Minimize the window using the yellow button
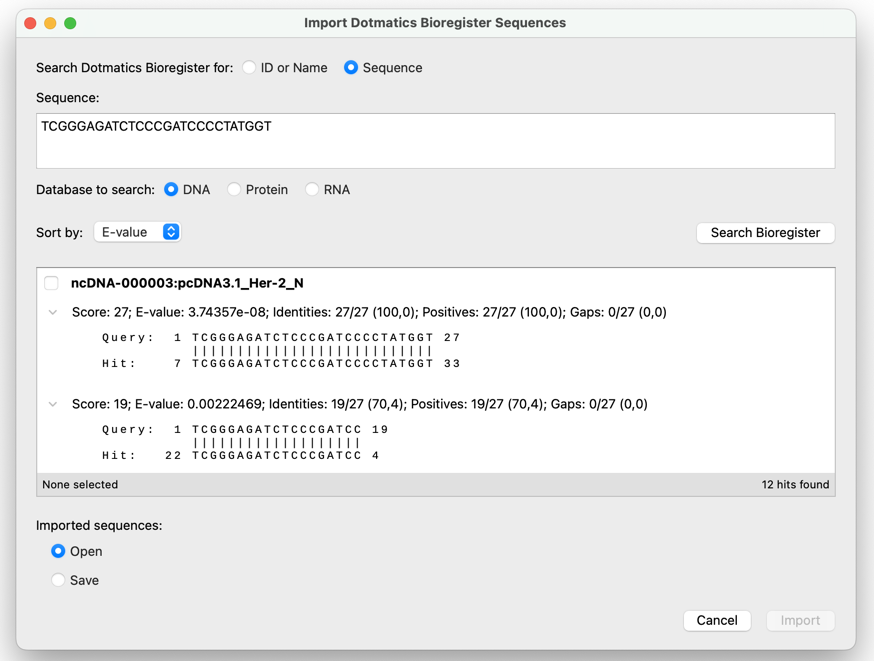The height and width of the screenshot is (661, 874). 50,23
